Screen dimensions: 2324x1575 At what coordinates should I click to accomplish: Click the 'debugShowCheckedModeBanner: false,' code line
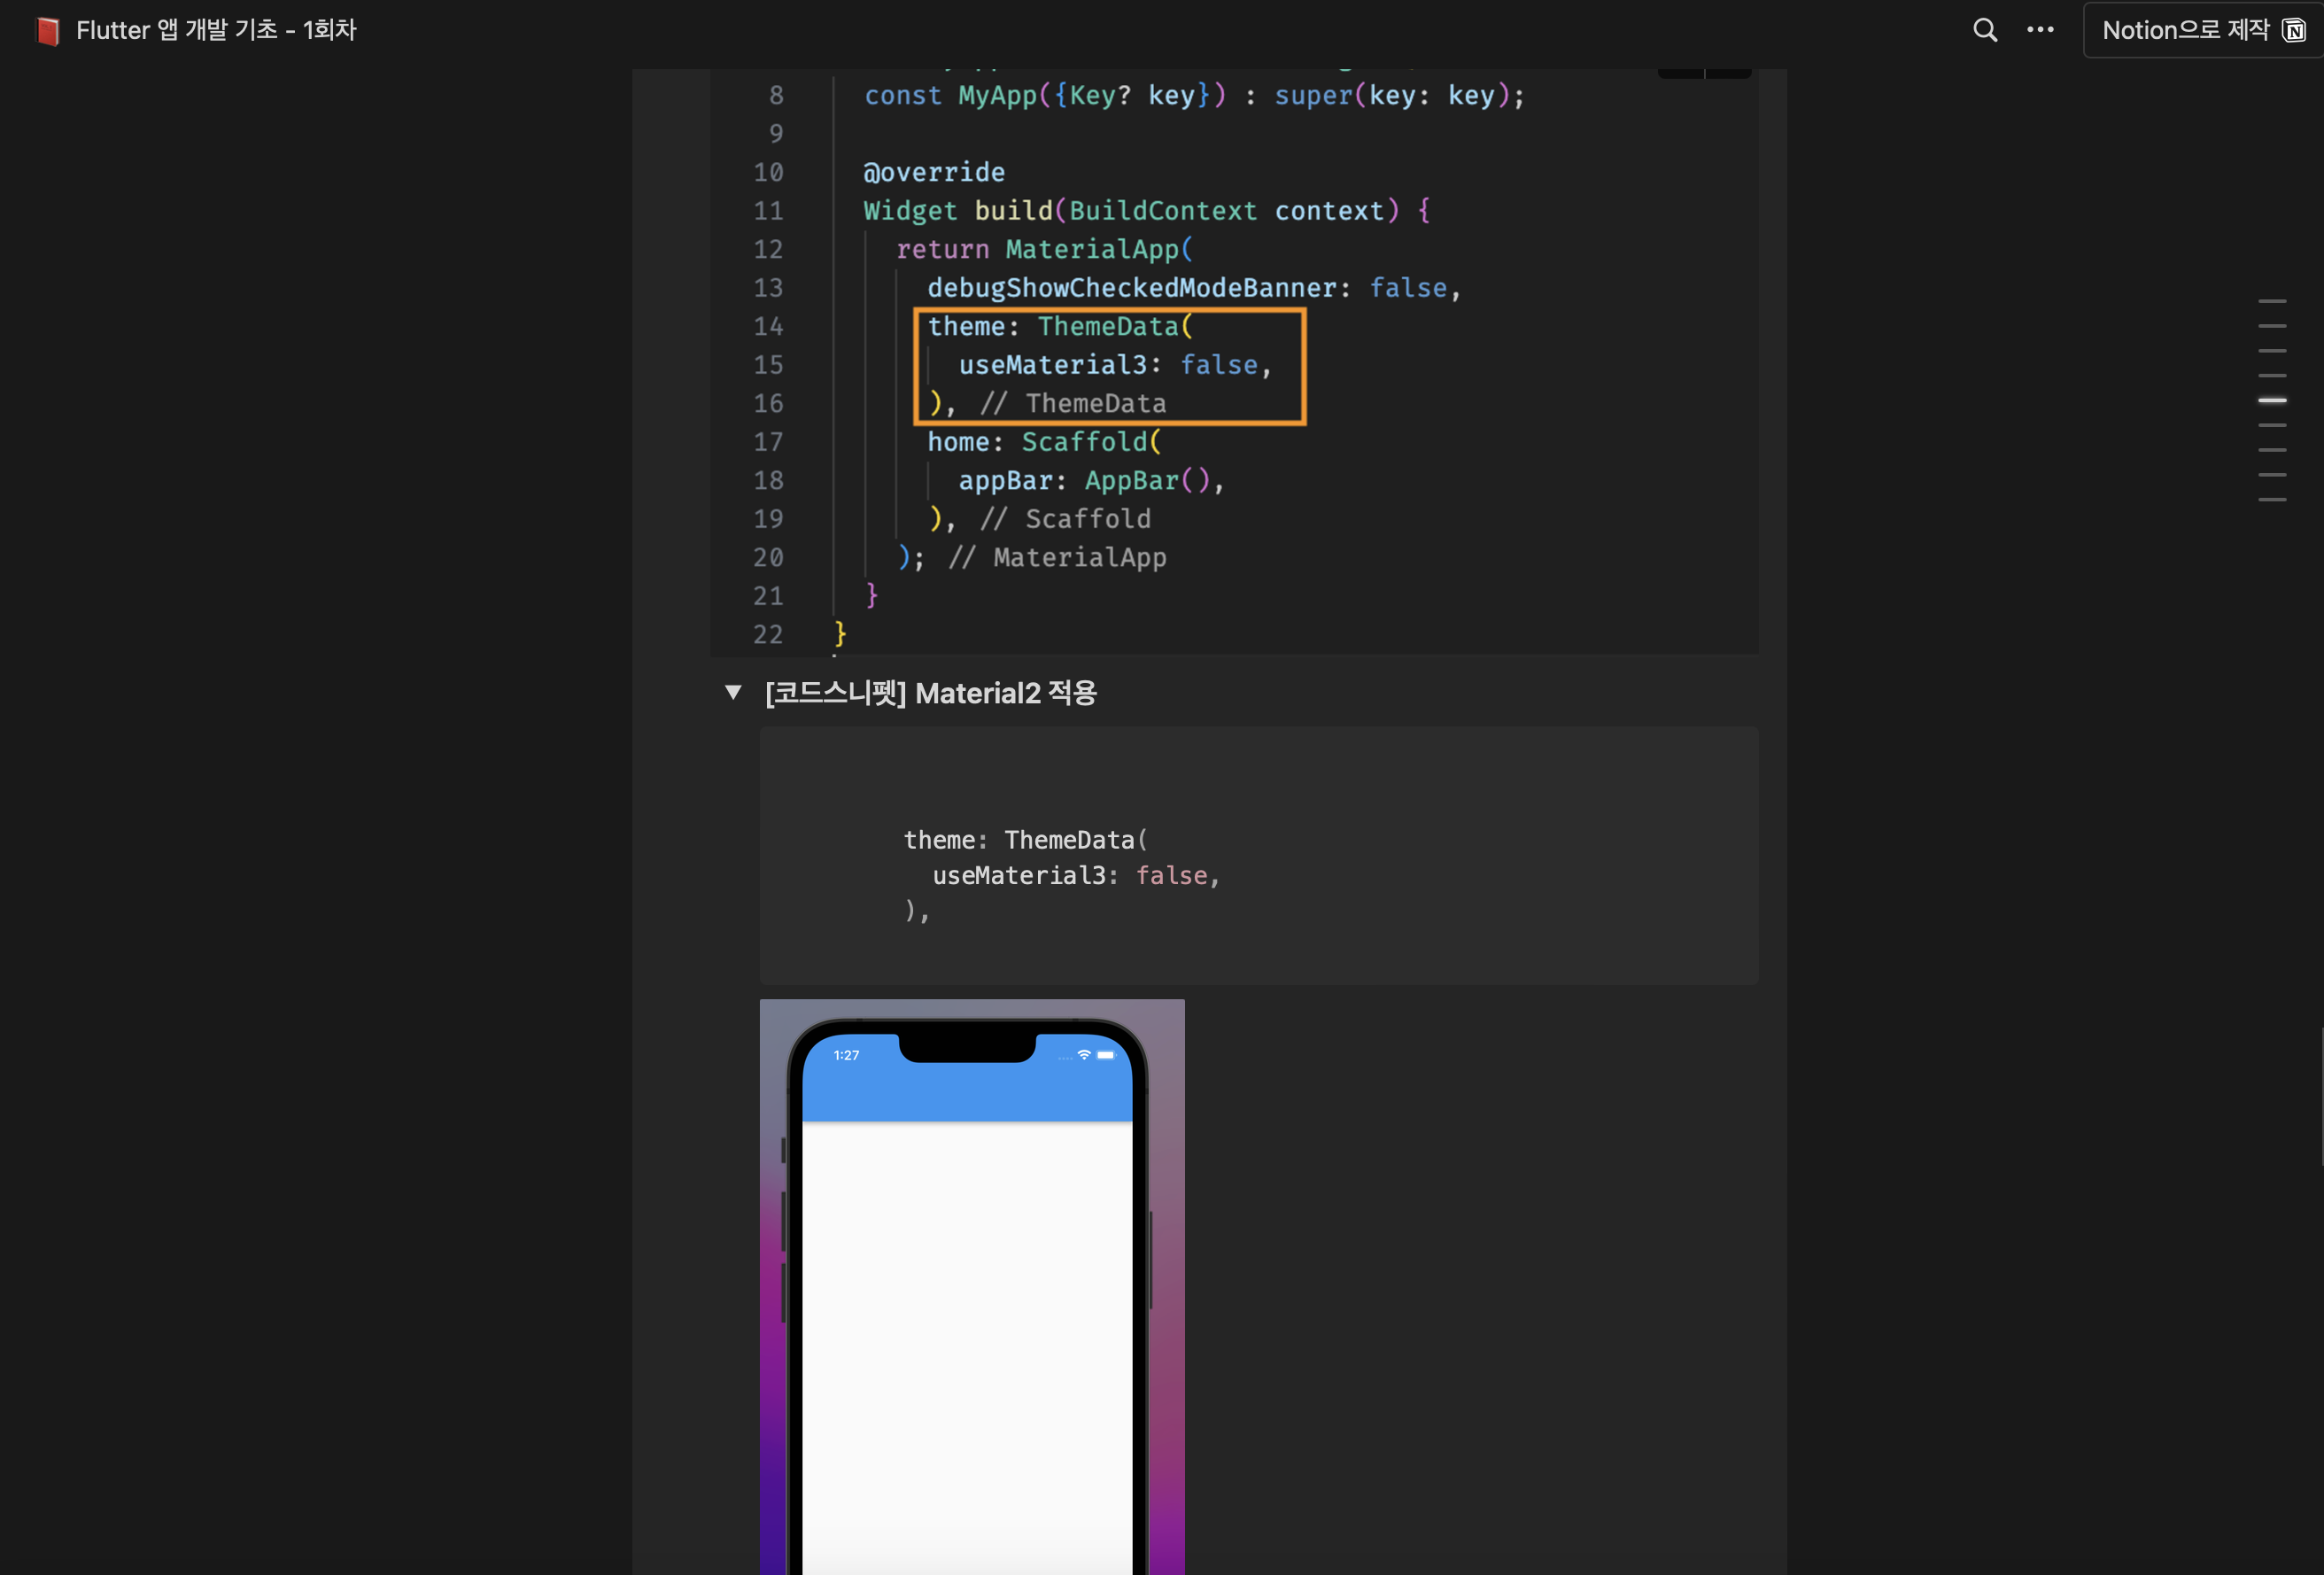click(1194, 288)
